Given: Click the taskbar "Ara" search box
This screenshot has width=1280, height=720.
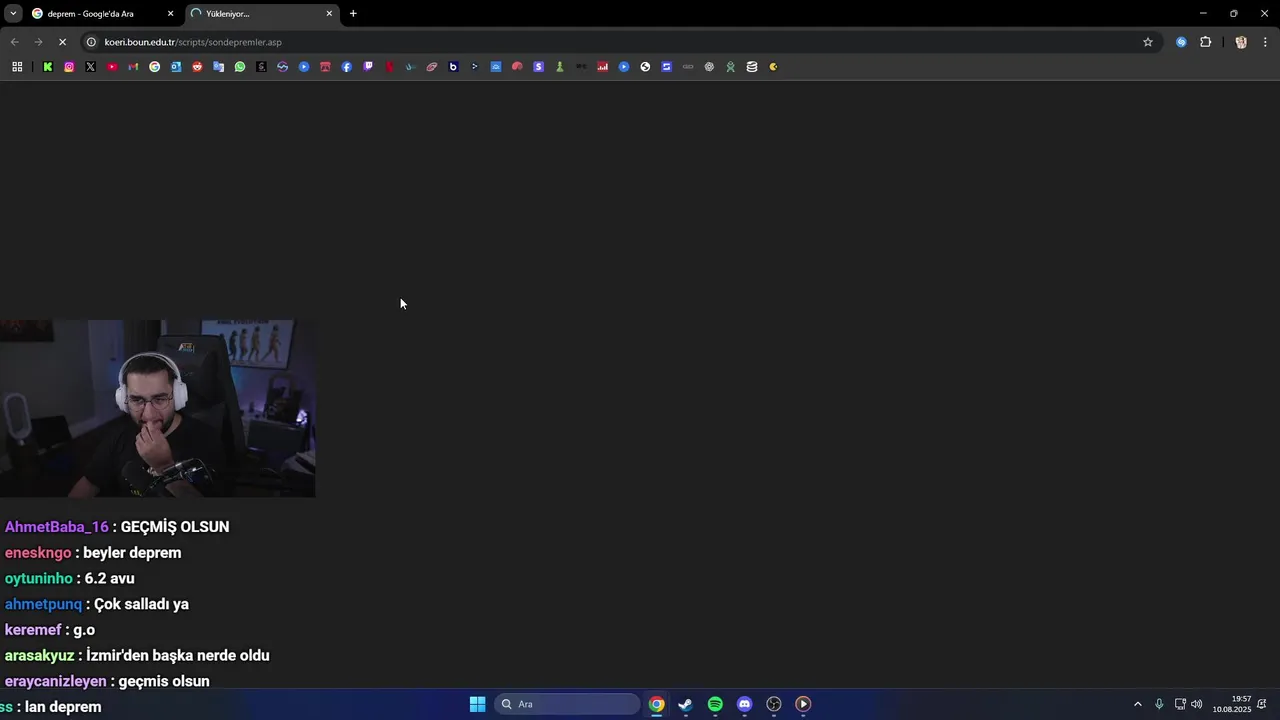Looking at the screenshot, I should 567,704.
